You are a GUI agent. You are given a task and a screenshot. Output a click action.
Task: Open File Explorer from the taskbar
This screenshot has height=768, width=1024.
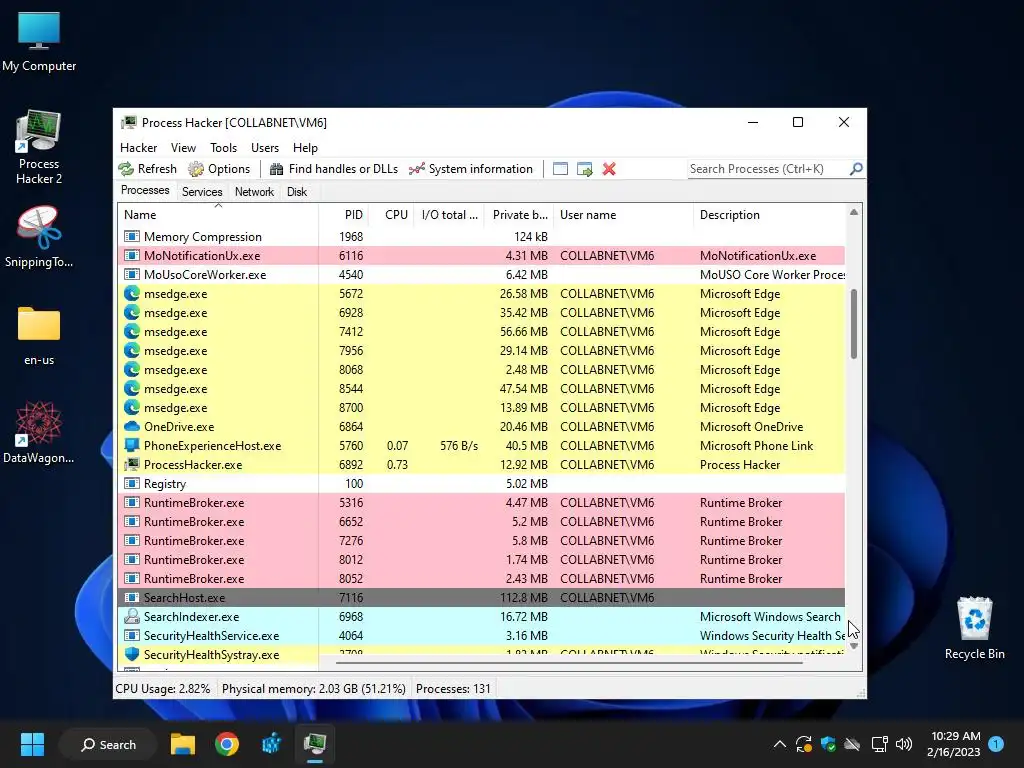point(183,744)
